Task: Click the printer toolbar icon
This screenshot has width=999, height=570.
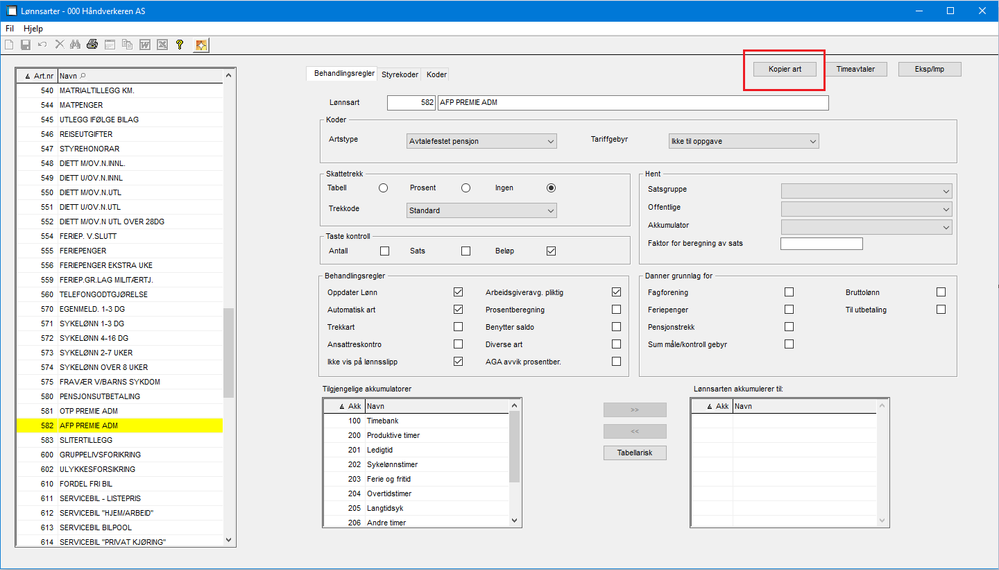Action: click(x=92, y=45)
